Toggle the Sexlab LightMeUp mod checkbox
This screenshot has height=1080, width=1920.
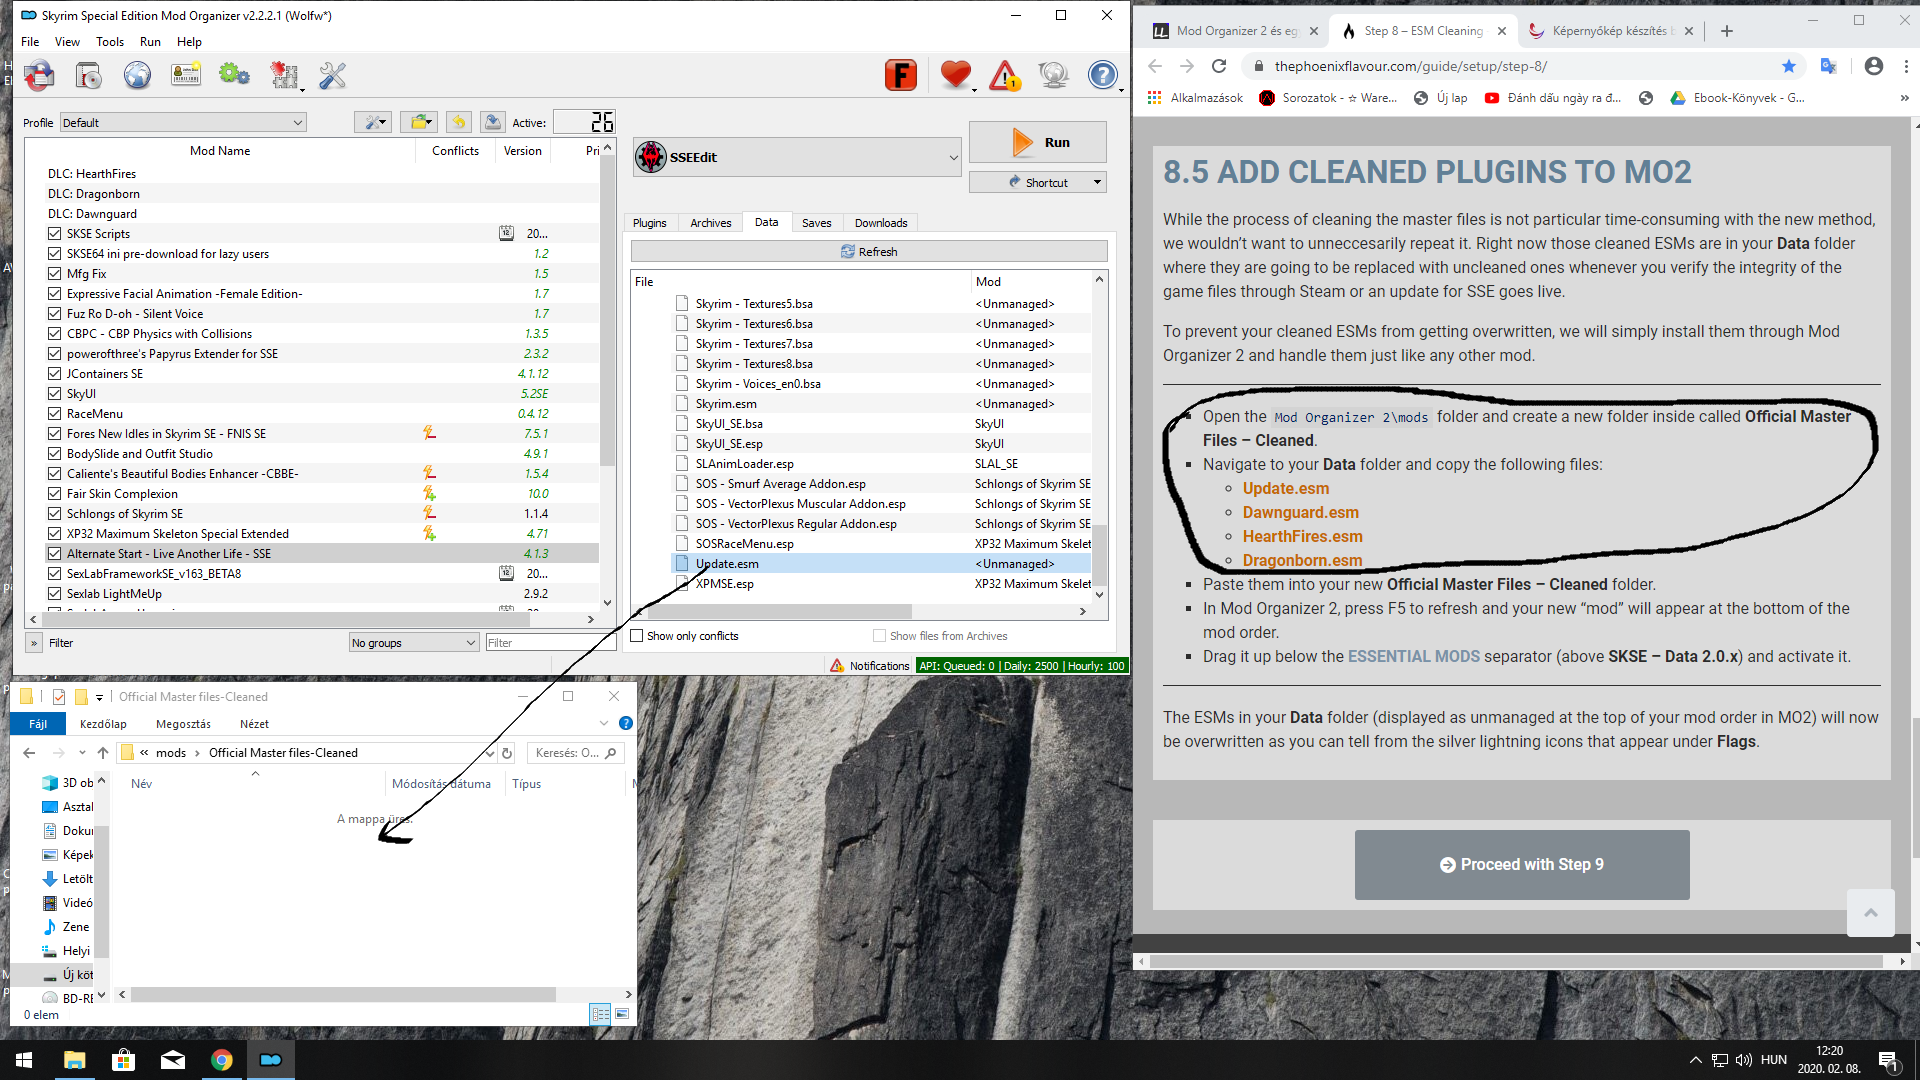[x=55, y=594]
